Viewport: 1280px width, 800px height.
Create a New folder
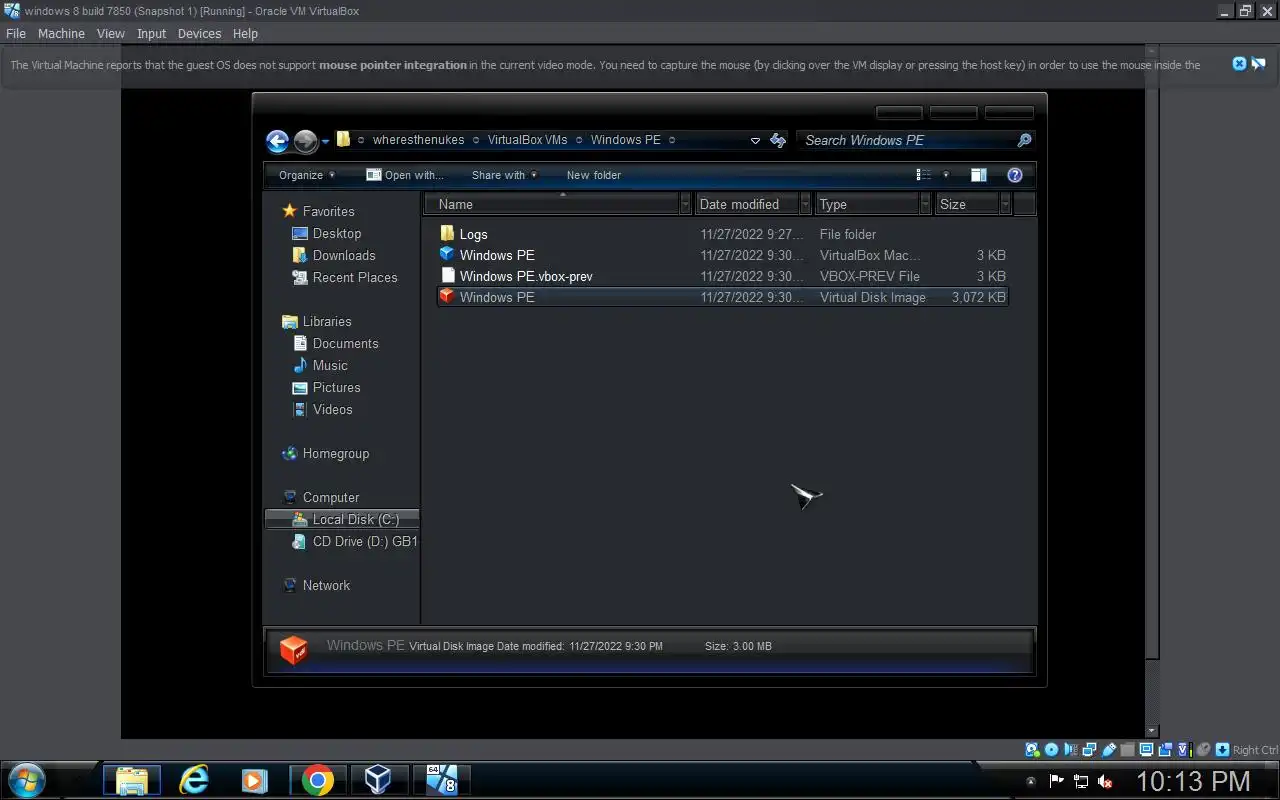point(594,175)
